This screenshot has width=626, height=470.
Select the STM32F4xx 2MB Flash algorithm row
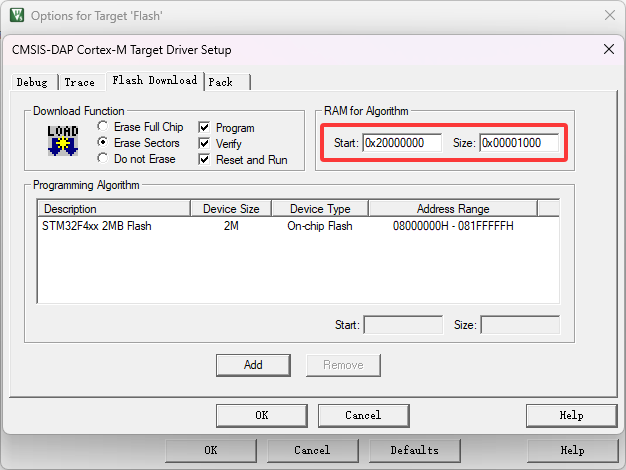(x=298, y=226)
